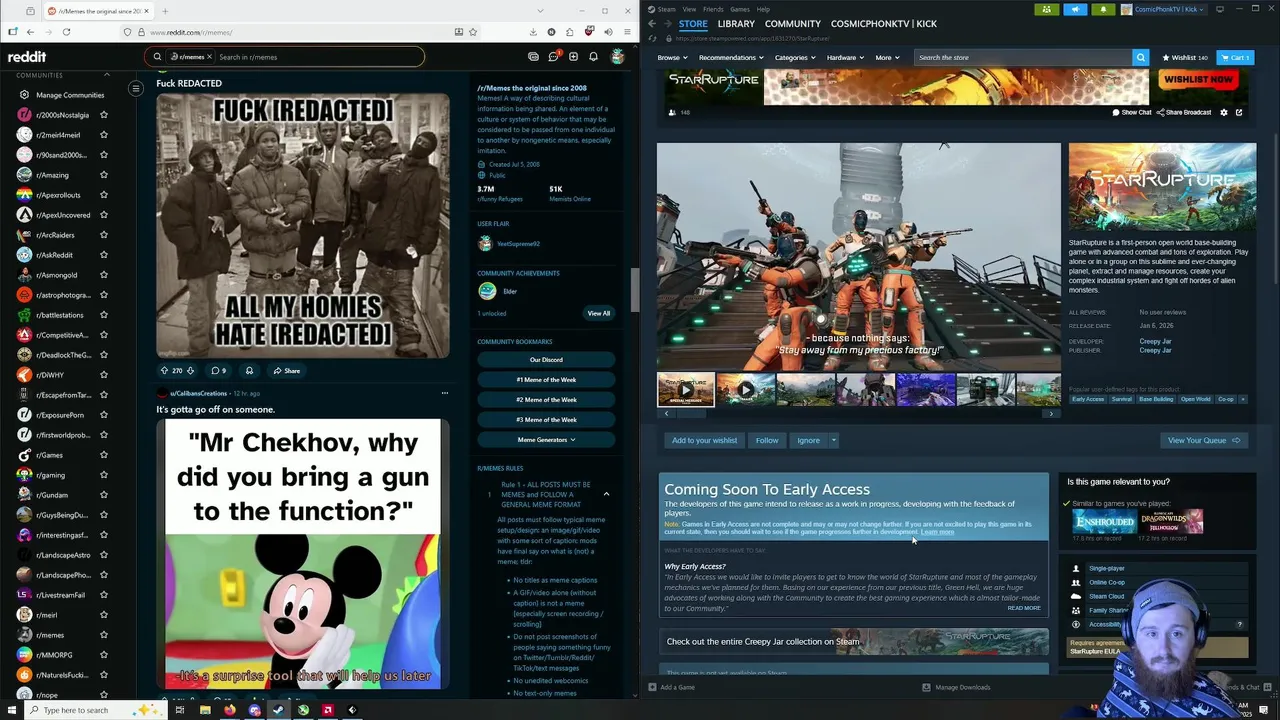The height and width of the screenshot is (720, 1280).
Task: Favorite r/DIWHY with its star
Action: 103,375
